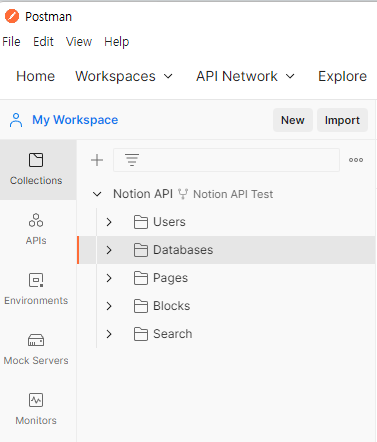This screenshot has width=377, height=442.
Task: Click the Import button
Action: point(342,120)
